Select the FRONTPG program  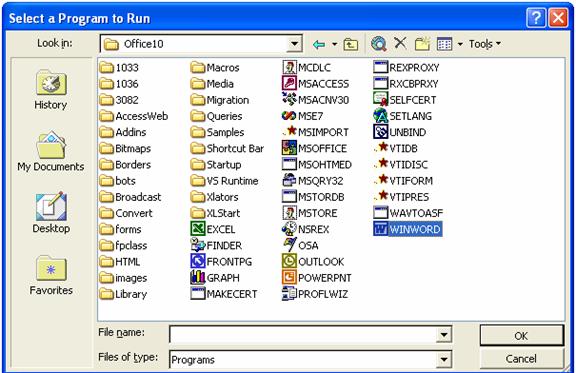pos(221,262)
